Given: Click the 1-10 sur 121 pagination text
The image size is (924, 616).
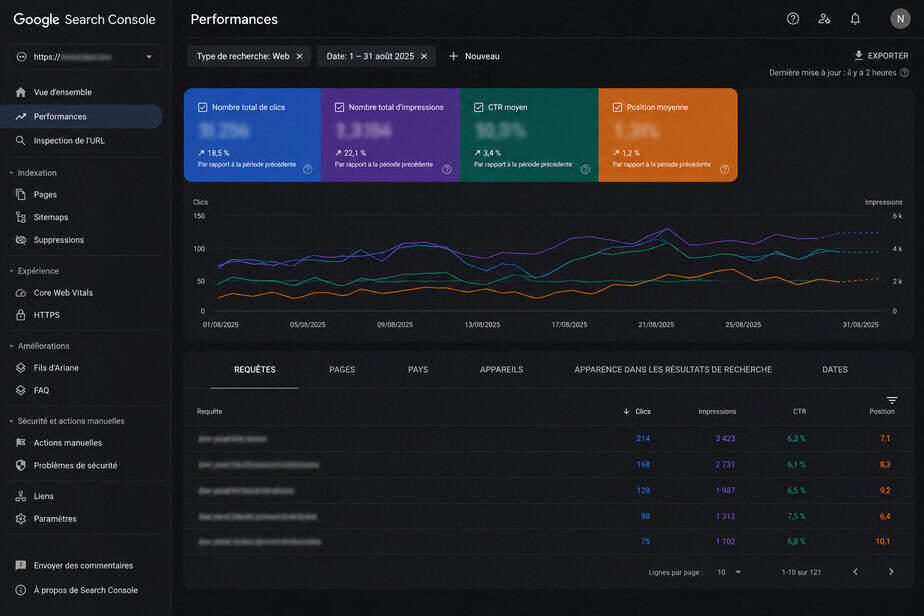Looking at the screenshot, I should coord(801,572).
